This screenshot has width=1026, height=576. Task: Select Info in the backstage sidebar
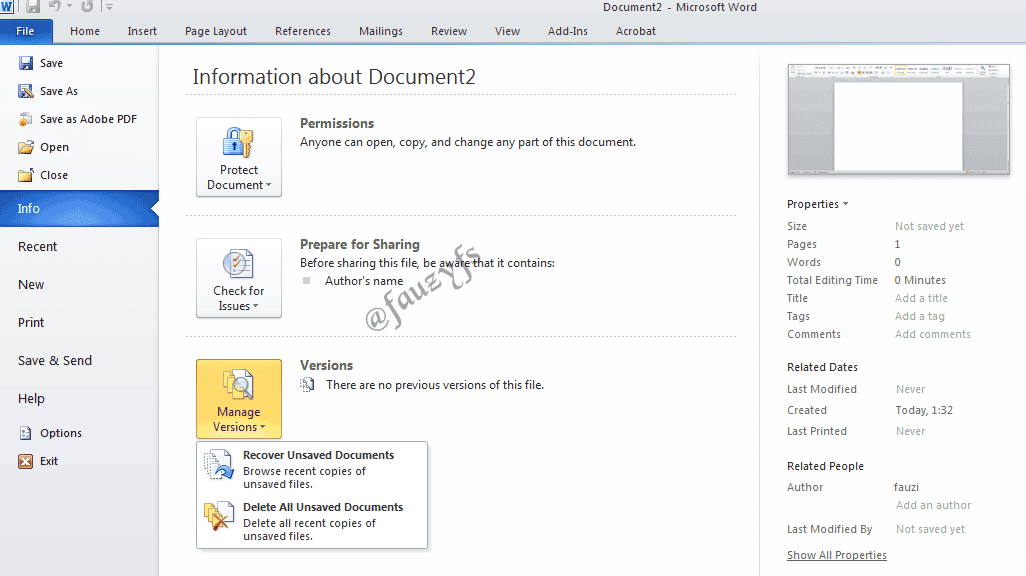click(x=79, y=208)
